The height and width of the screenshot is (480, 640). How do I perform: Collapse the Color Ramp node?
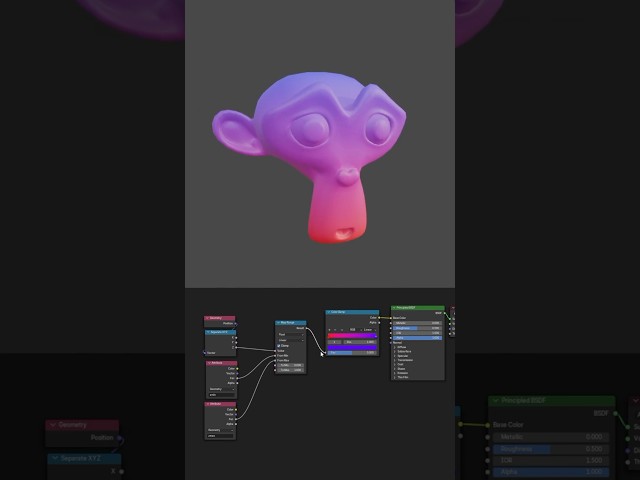coord(329,312)
